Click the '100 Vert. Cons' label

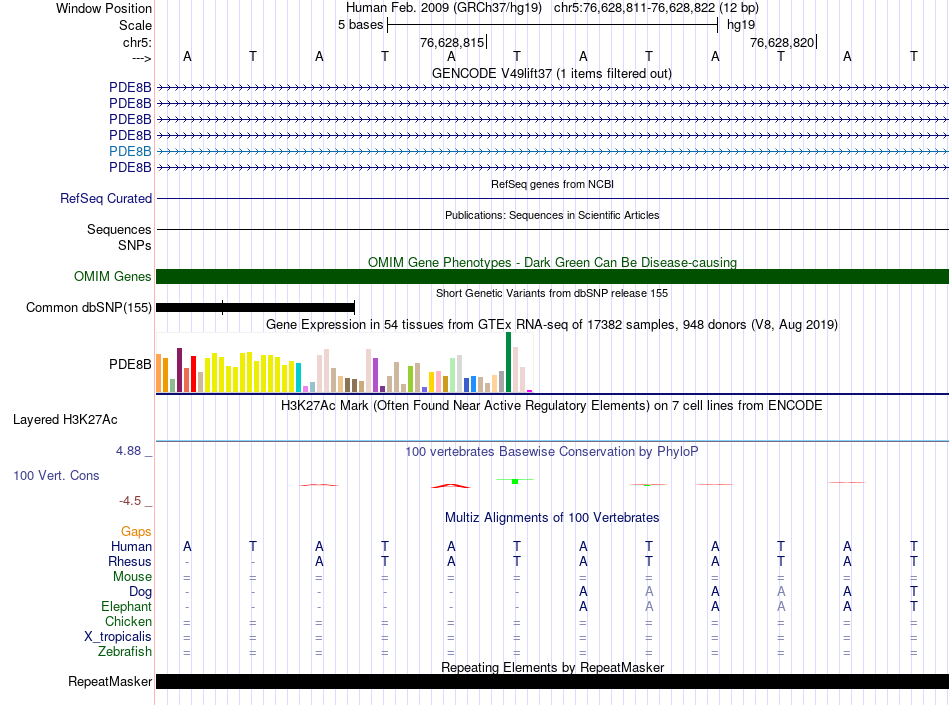[56, 475]
